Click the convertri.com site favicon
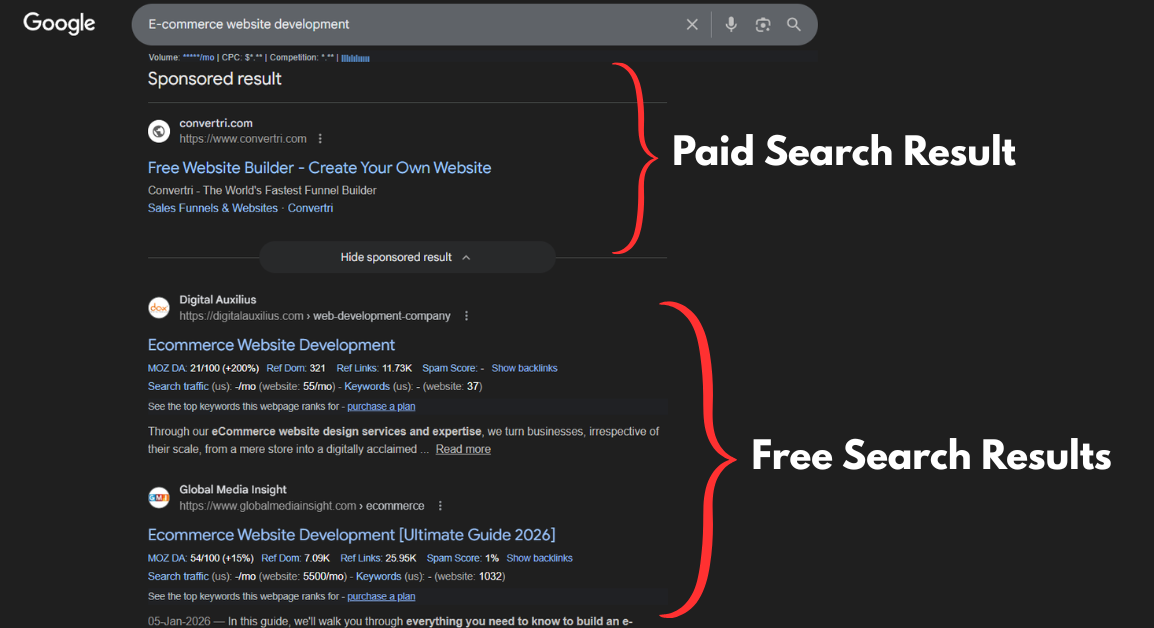Viewport: 1154px width, 628px height. coord(158,131)
